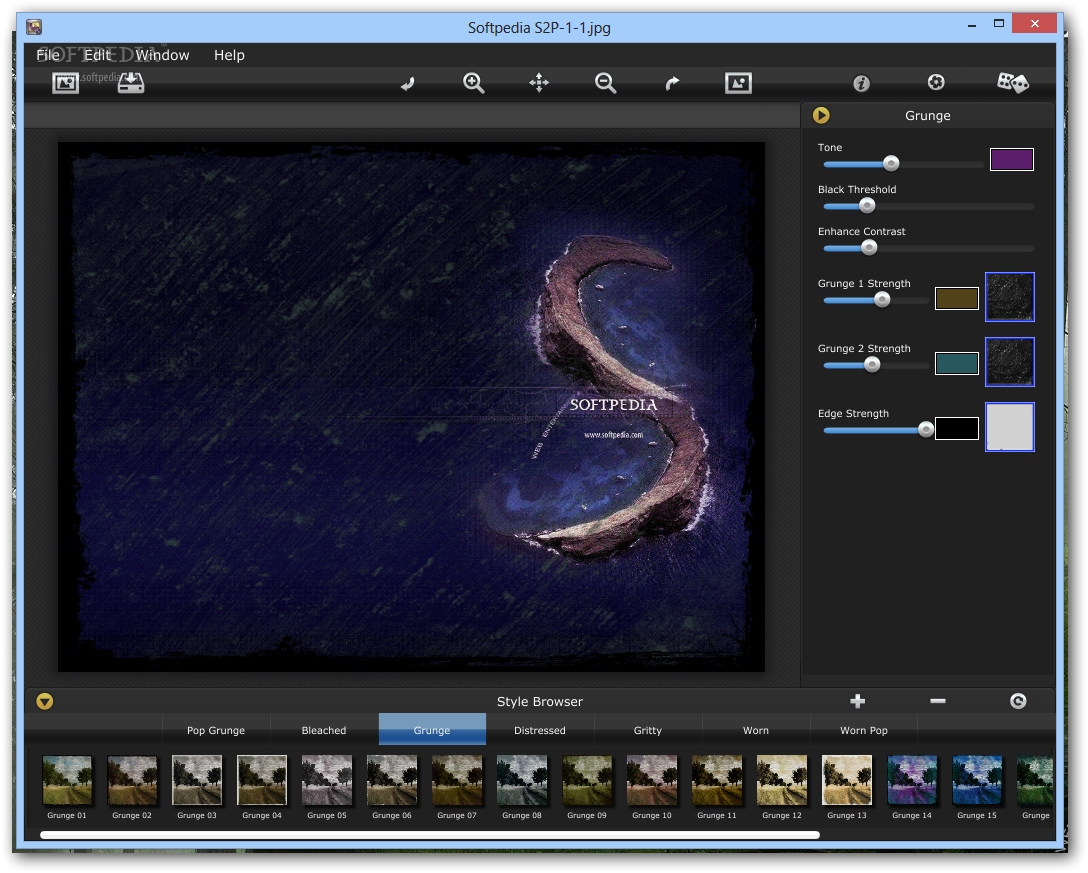Switch to the Worn tab
This screenshot has width=1088, height=873.
tap(756, 730)
